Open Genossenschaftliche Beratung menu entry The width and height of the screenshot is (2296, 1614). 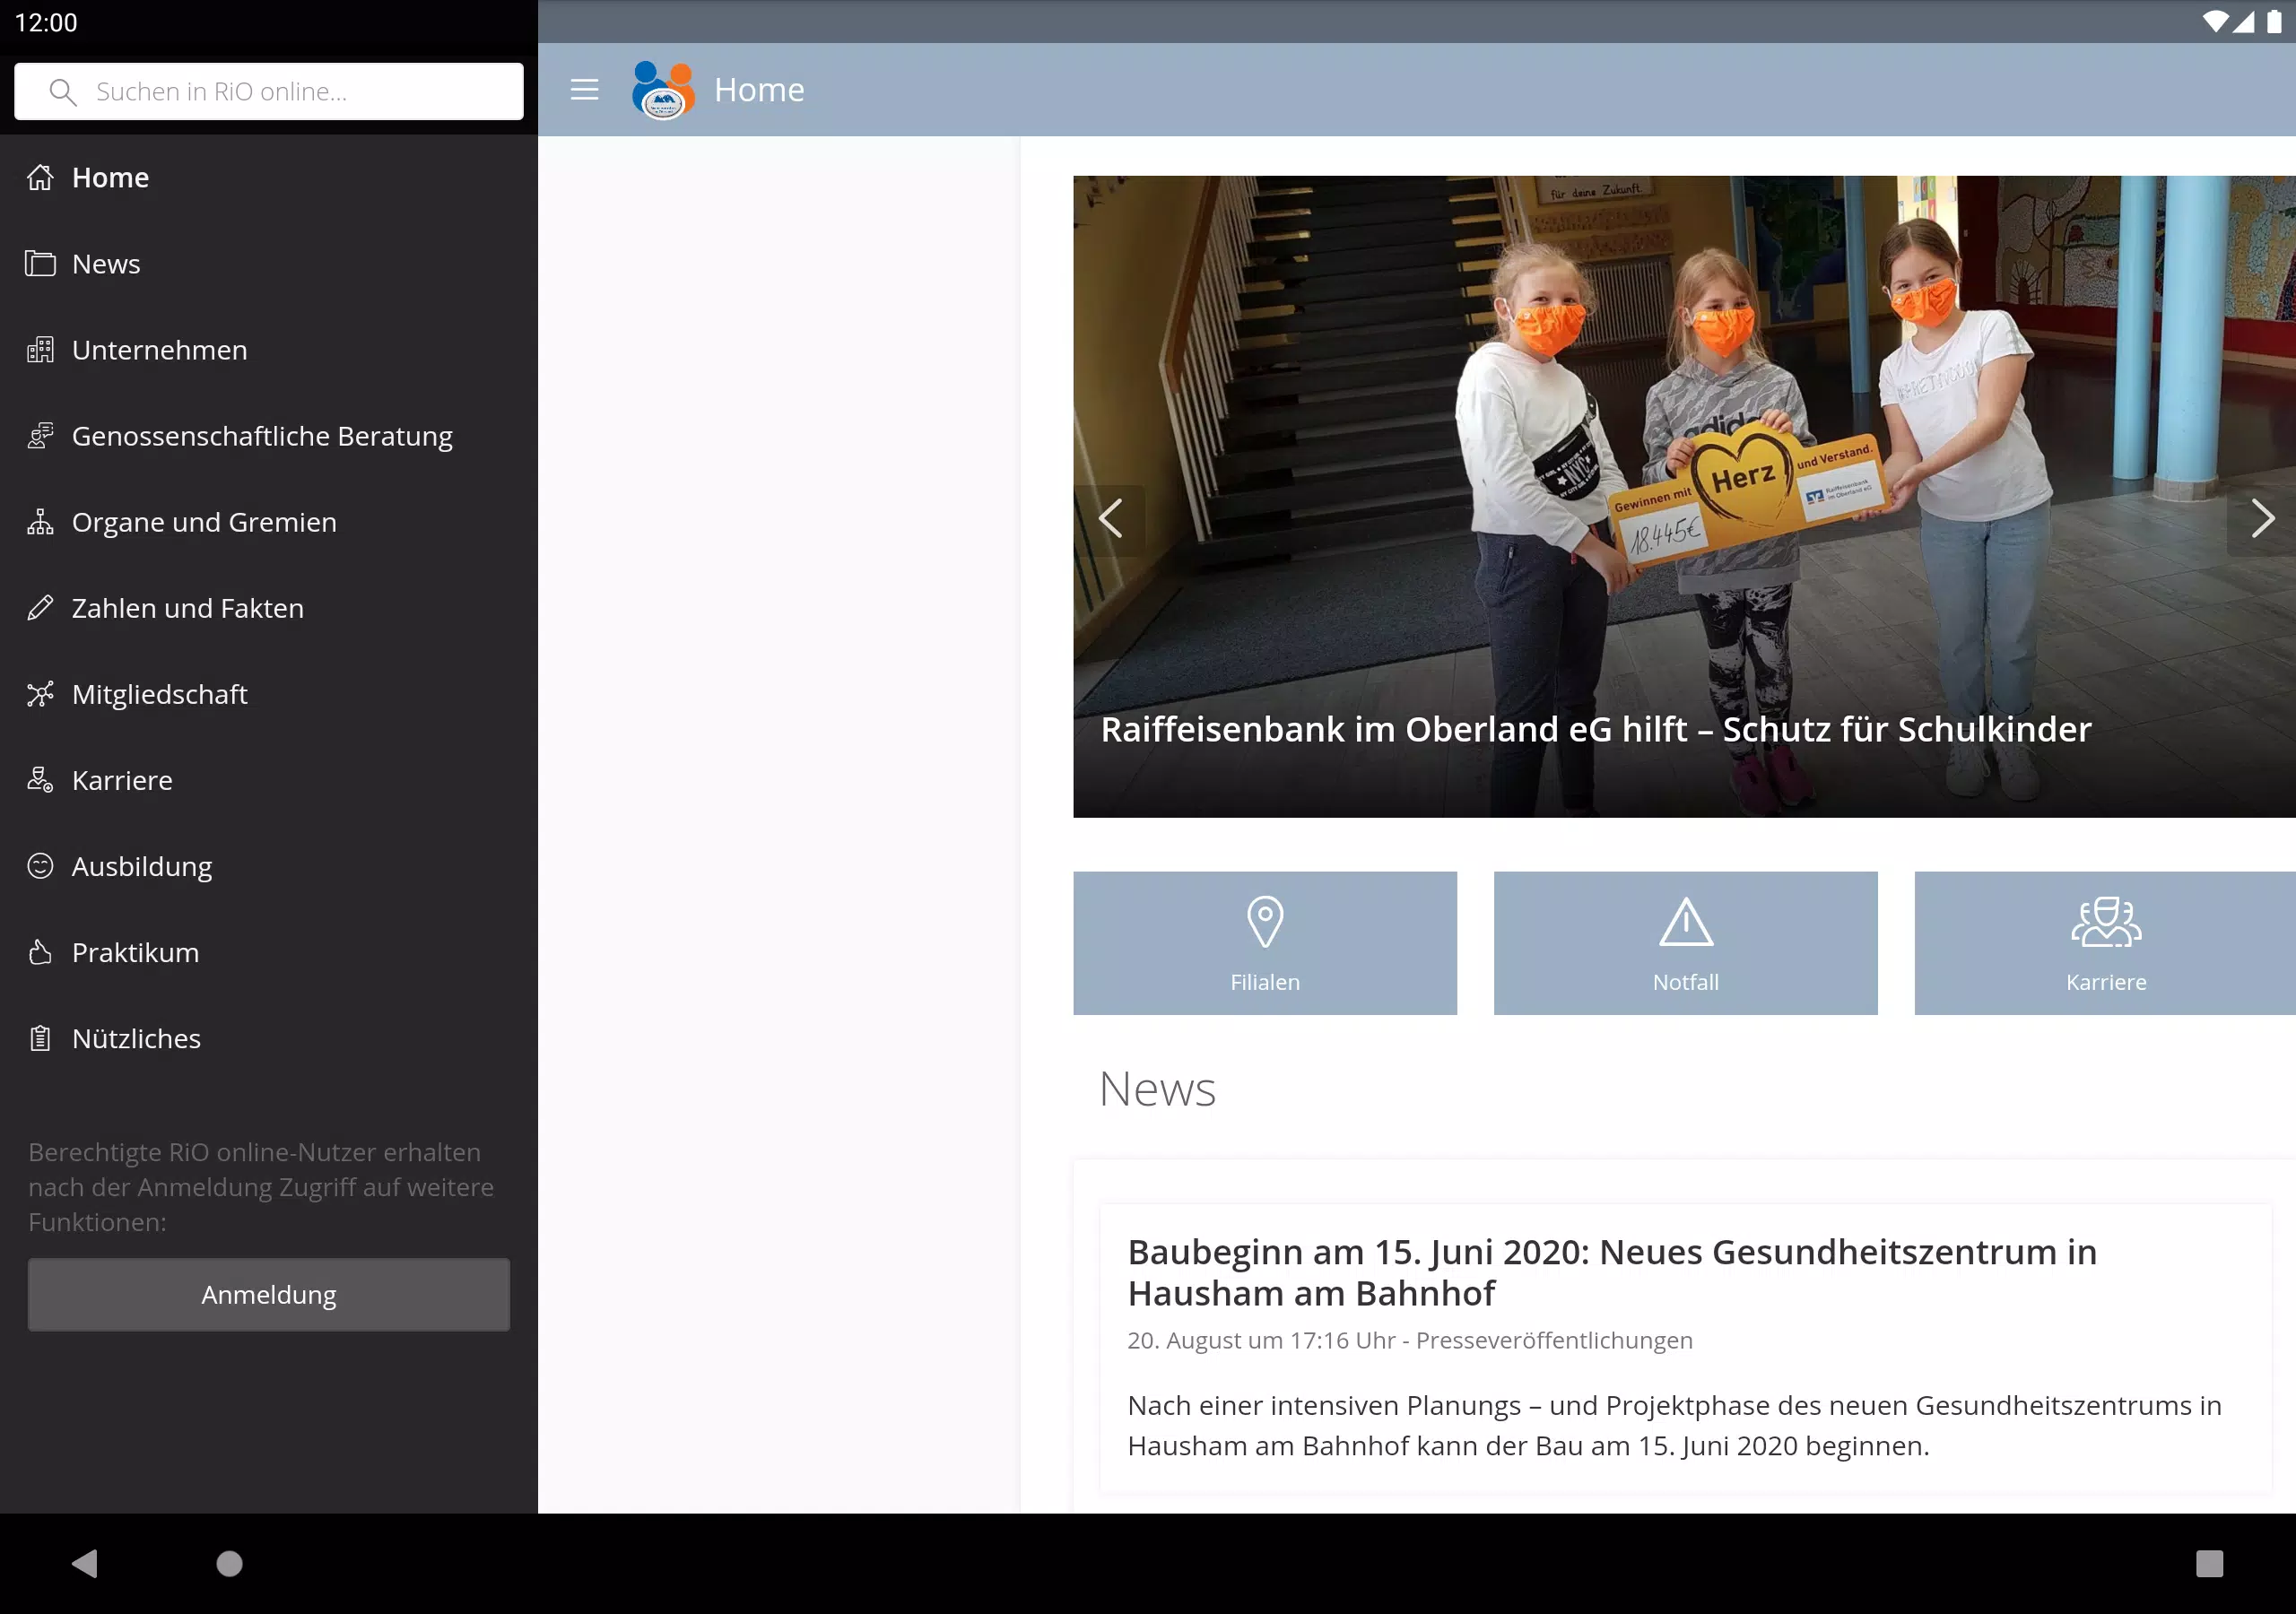tap(268, 436)
